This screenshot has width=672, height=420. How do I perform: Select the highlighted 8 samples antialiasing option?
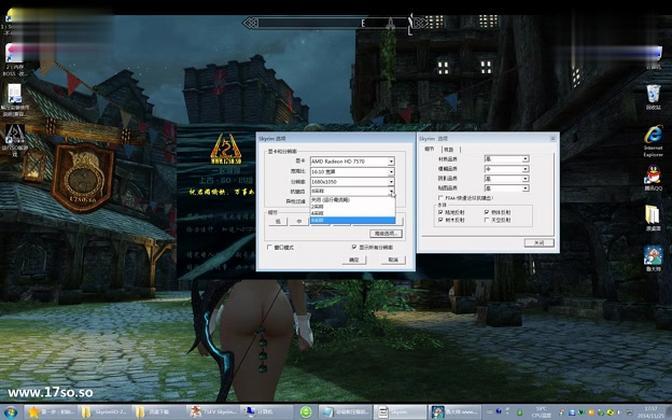pyautogui.click(x=352, y=220)
